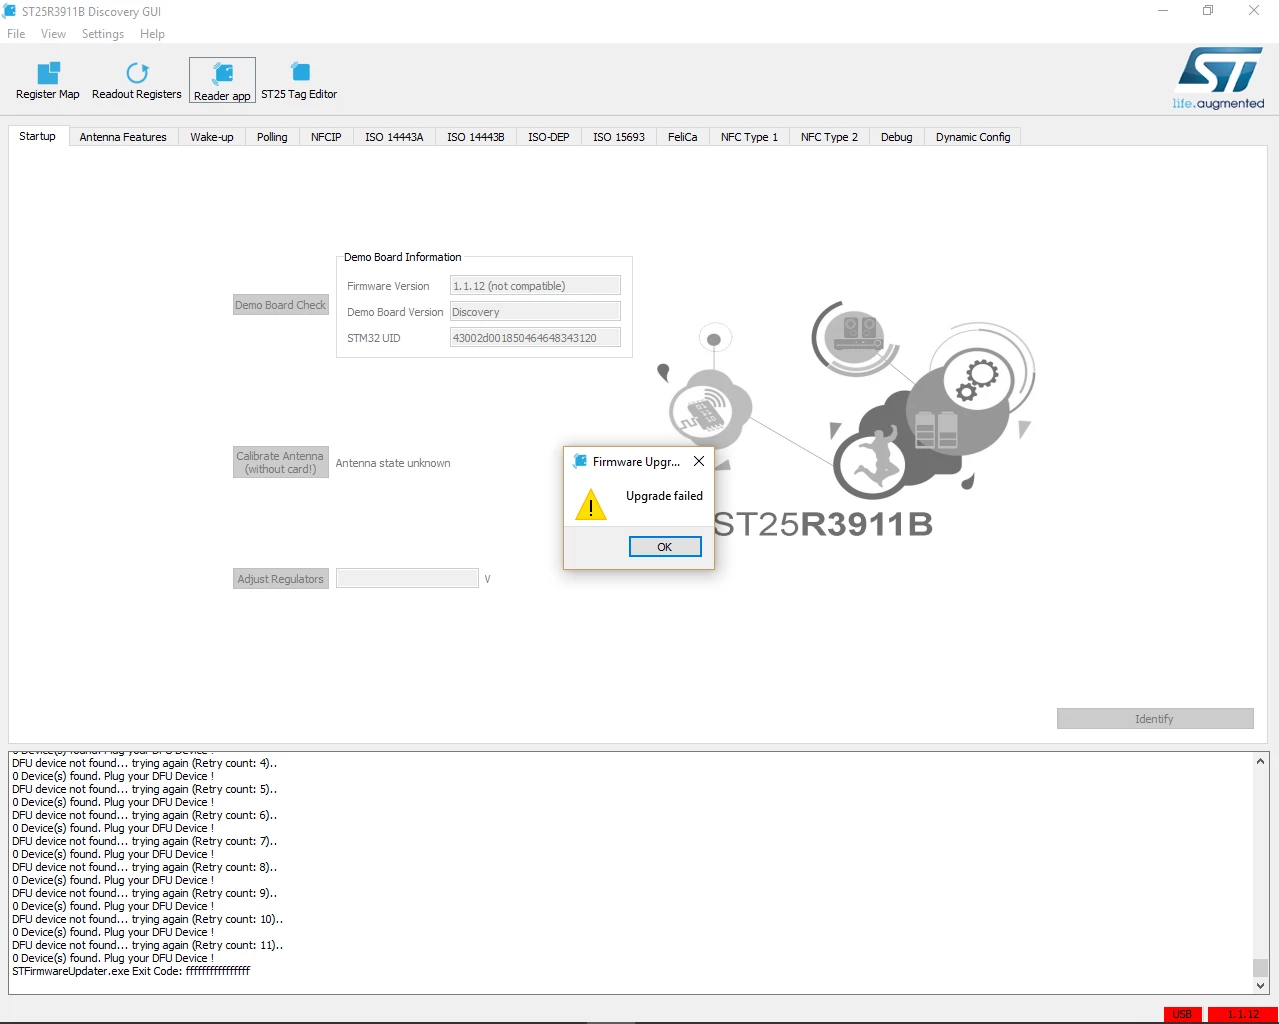Image resolution: width=1279 pixels, height=1024 pixels.
Task: Click the application icon in title bar
Action: click(9, 11)
